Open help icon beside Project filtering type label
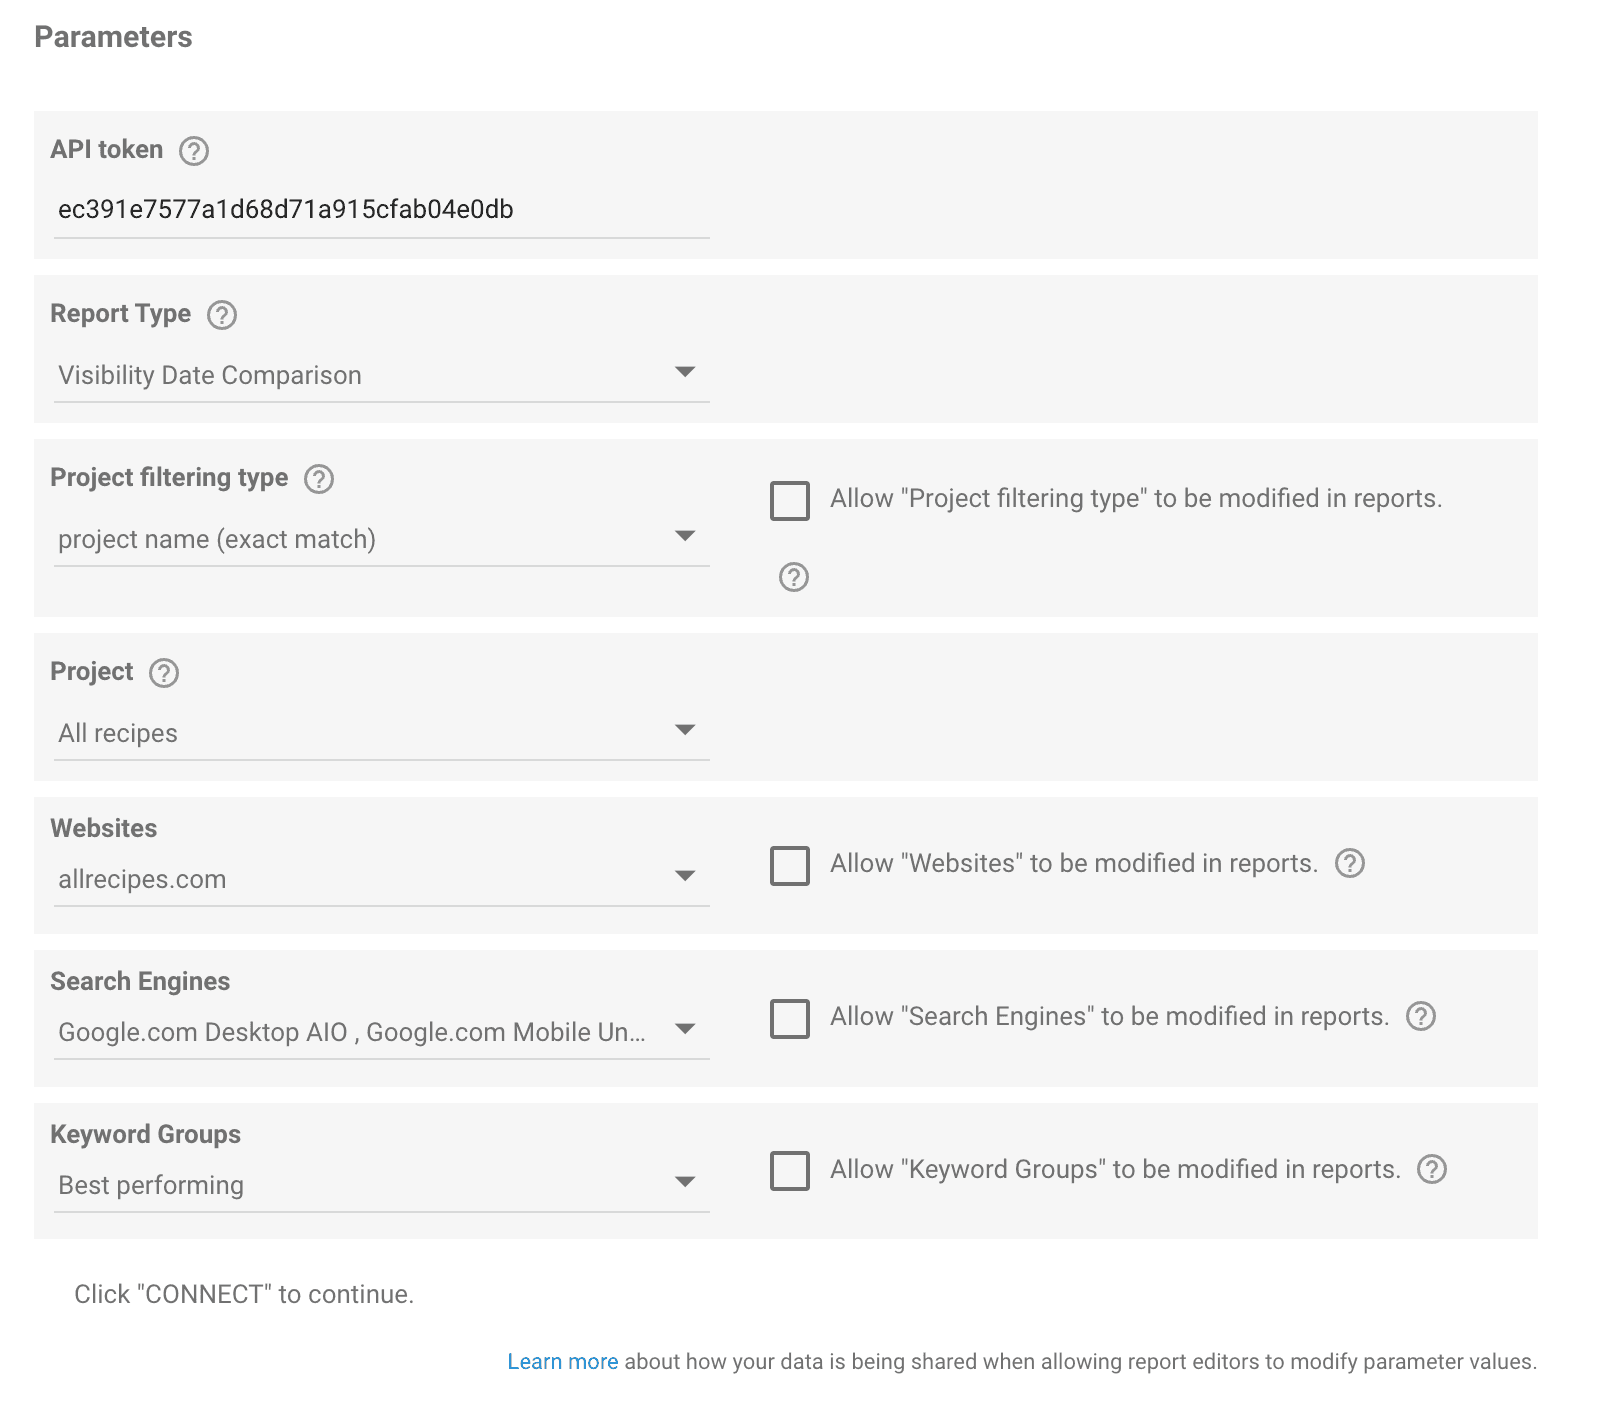The height and width of the screenshot is (1402, 1604). pos(318,479)
